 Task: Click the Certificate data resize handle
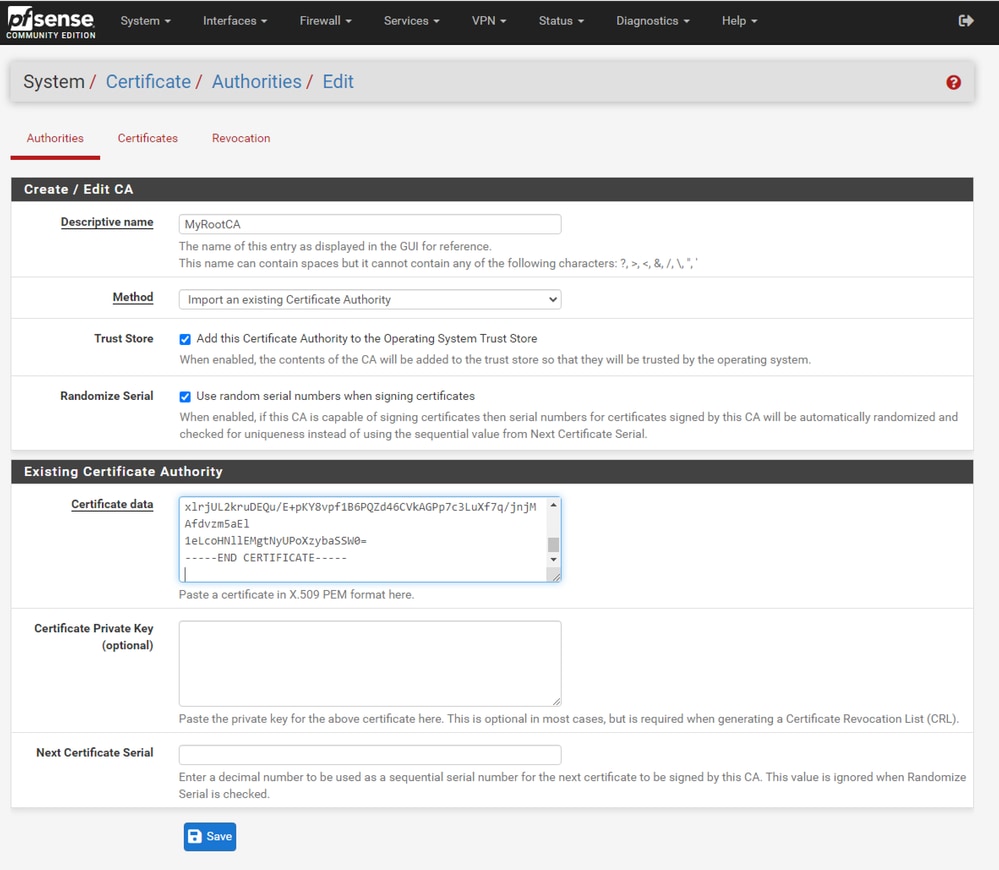[x=556, y=576]
